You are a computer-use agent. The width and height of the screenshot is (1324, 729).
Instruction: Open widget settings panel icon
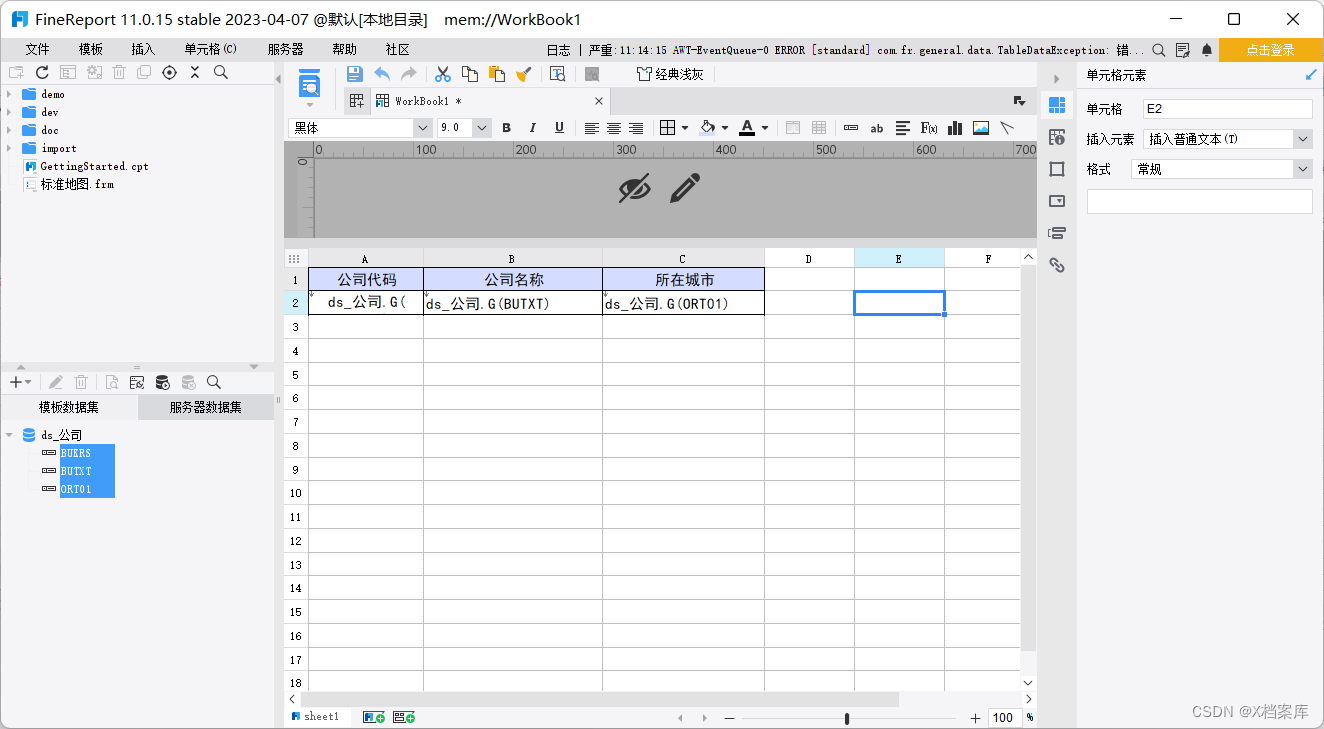coord(1057,201)
